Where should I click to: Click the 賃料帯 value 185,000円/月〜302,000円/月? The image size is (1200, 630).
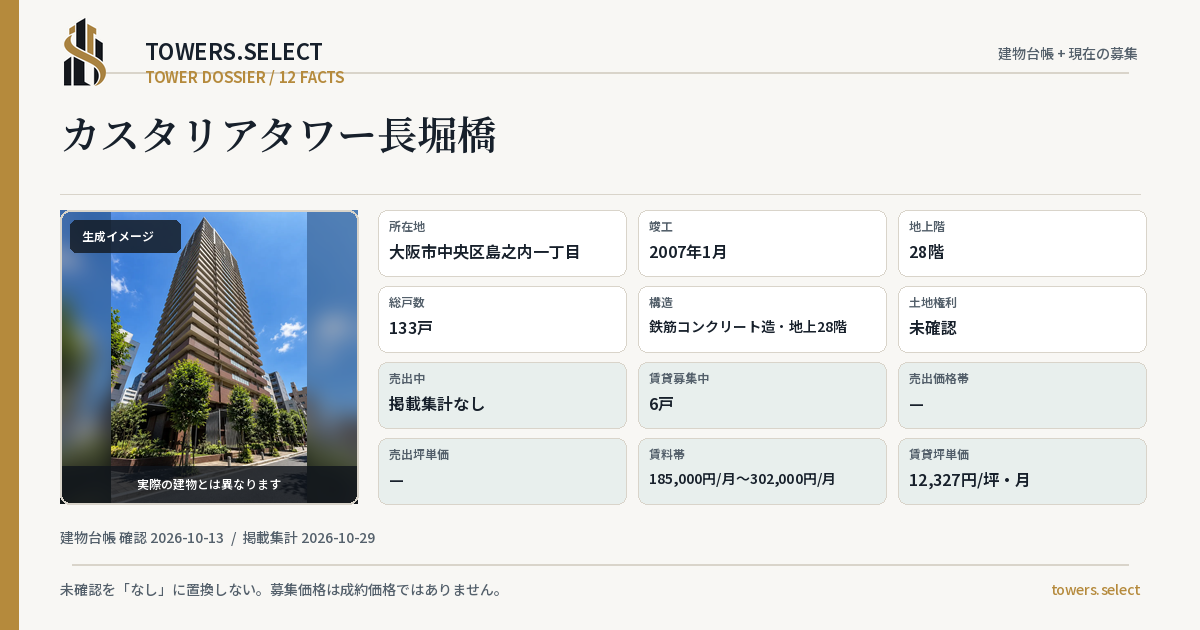pyautogui.click(x=742, y=479)
